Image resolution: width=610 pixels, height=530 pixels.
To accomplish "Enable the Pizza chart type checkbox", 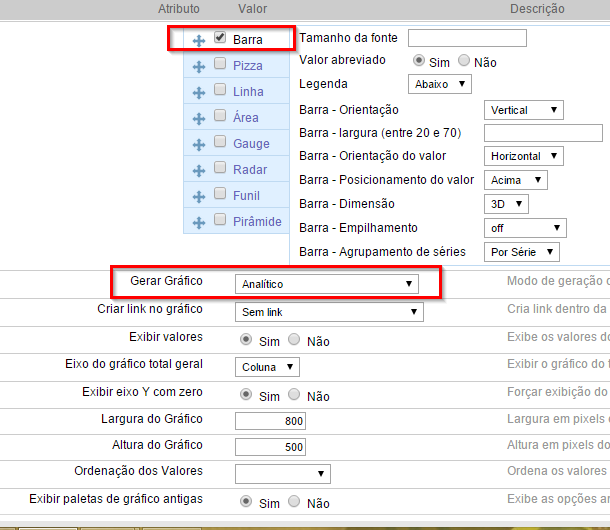I will point(220,63).
